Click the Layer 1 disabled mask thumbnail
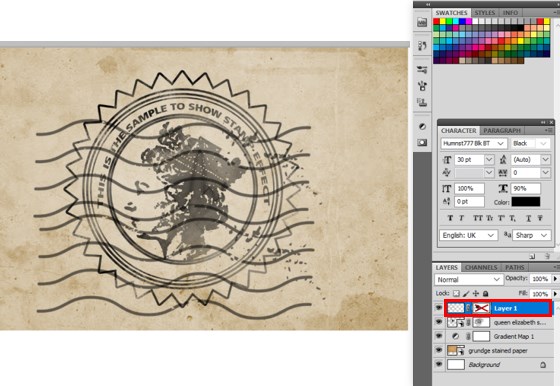Screen dimensions: 560x386 click(481, 308)
